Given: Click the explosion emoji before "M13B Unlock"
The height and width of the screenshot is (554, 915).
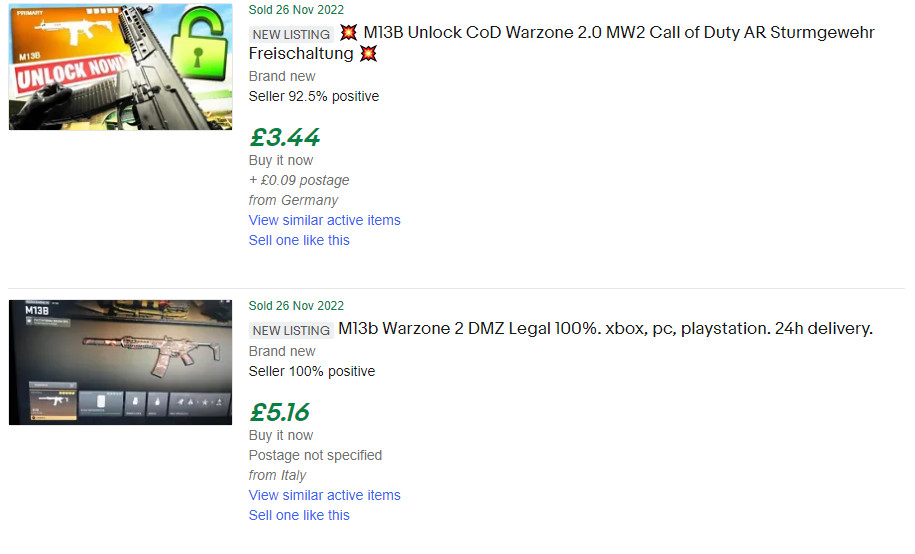Looking at the screenshot, I should click(347, 33).
